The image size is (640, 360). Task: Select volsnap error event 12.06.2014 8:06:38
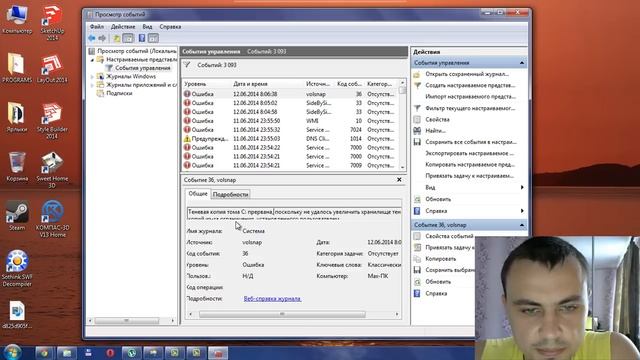pyautogui.click(x=290, y=94)
